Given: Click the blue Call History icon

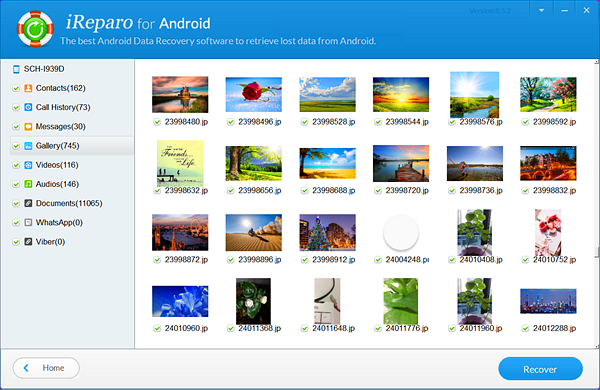Looking at the screenshot, I should coord(28,107).
